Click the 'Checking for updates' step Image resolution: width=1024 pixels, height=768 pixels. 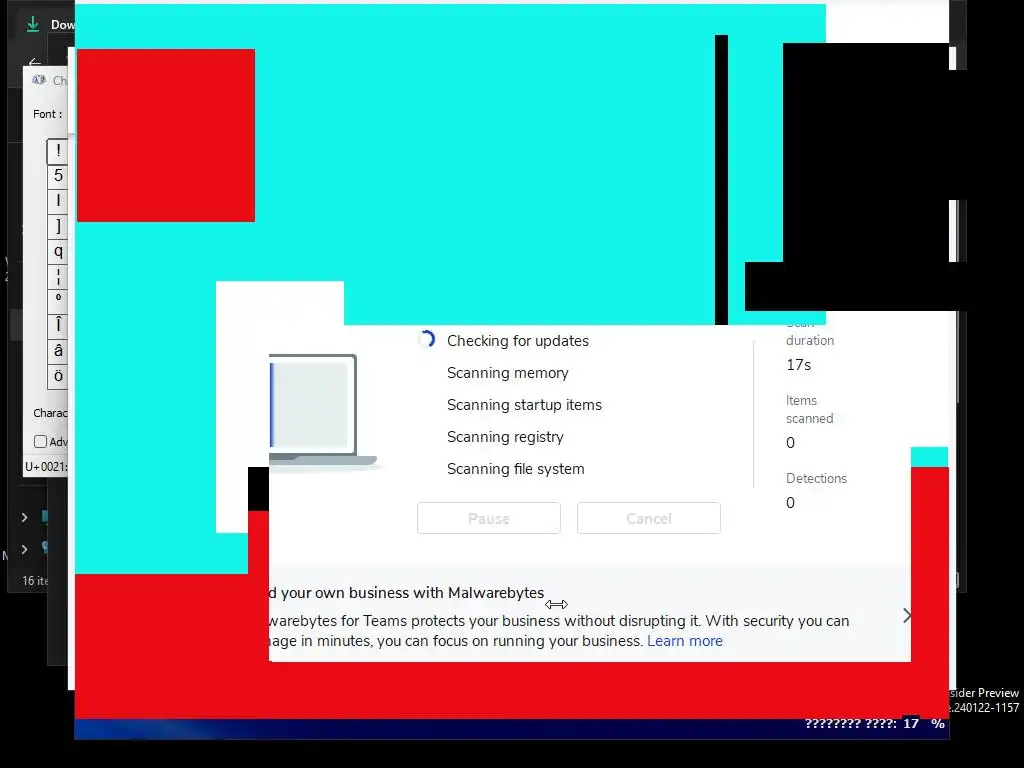click(517, 341)
